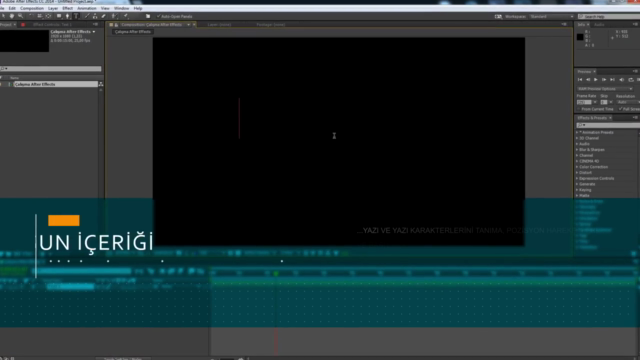This screenshot has width=640, height=360.
Task: Expand 3D Channel effects category
Action: [x=577, y=138]
